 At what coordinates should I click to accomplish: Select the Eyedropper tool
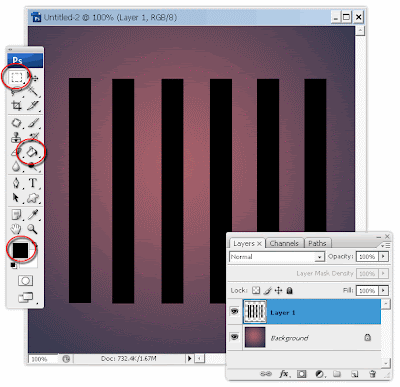(x=33, y=214)
